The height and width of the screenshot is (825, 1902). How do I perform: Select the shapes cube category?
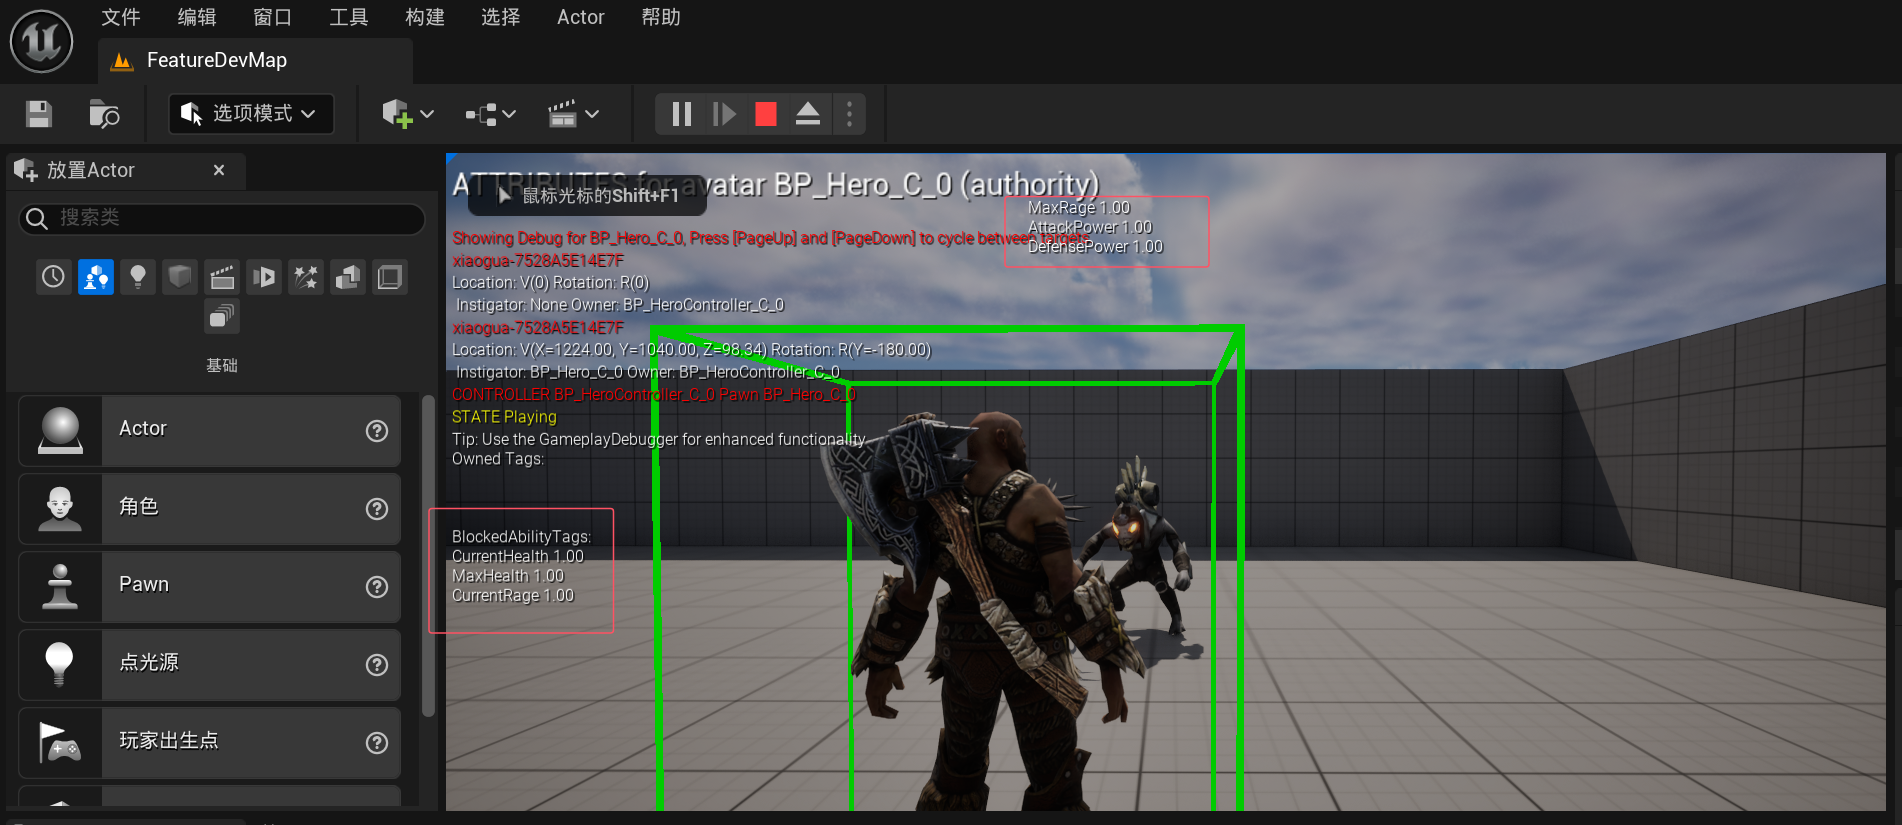(180, 276)
